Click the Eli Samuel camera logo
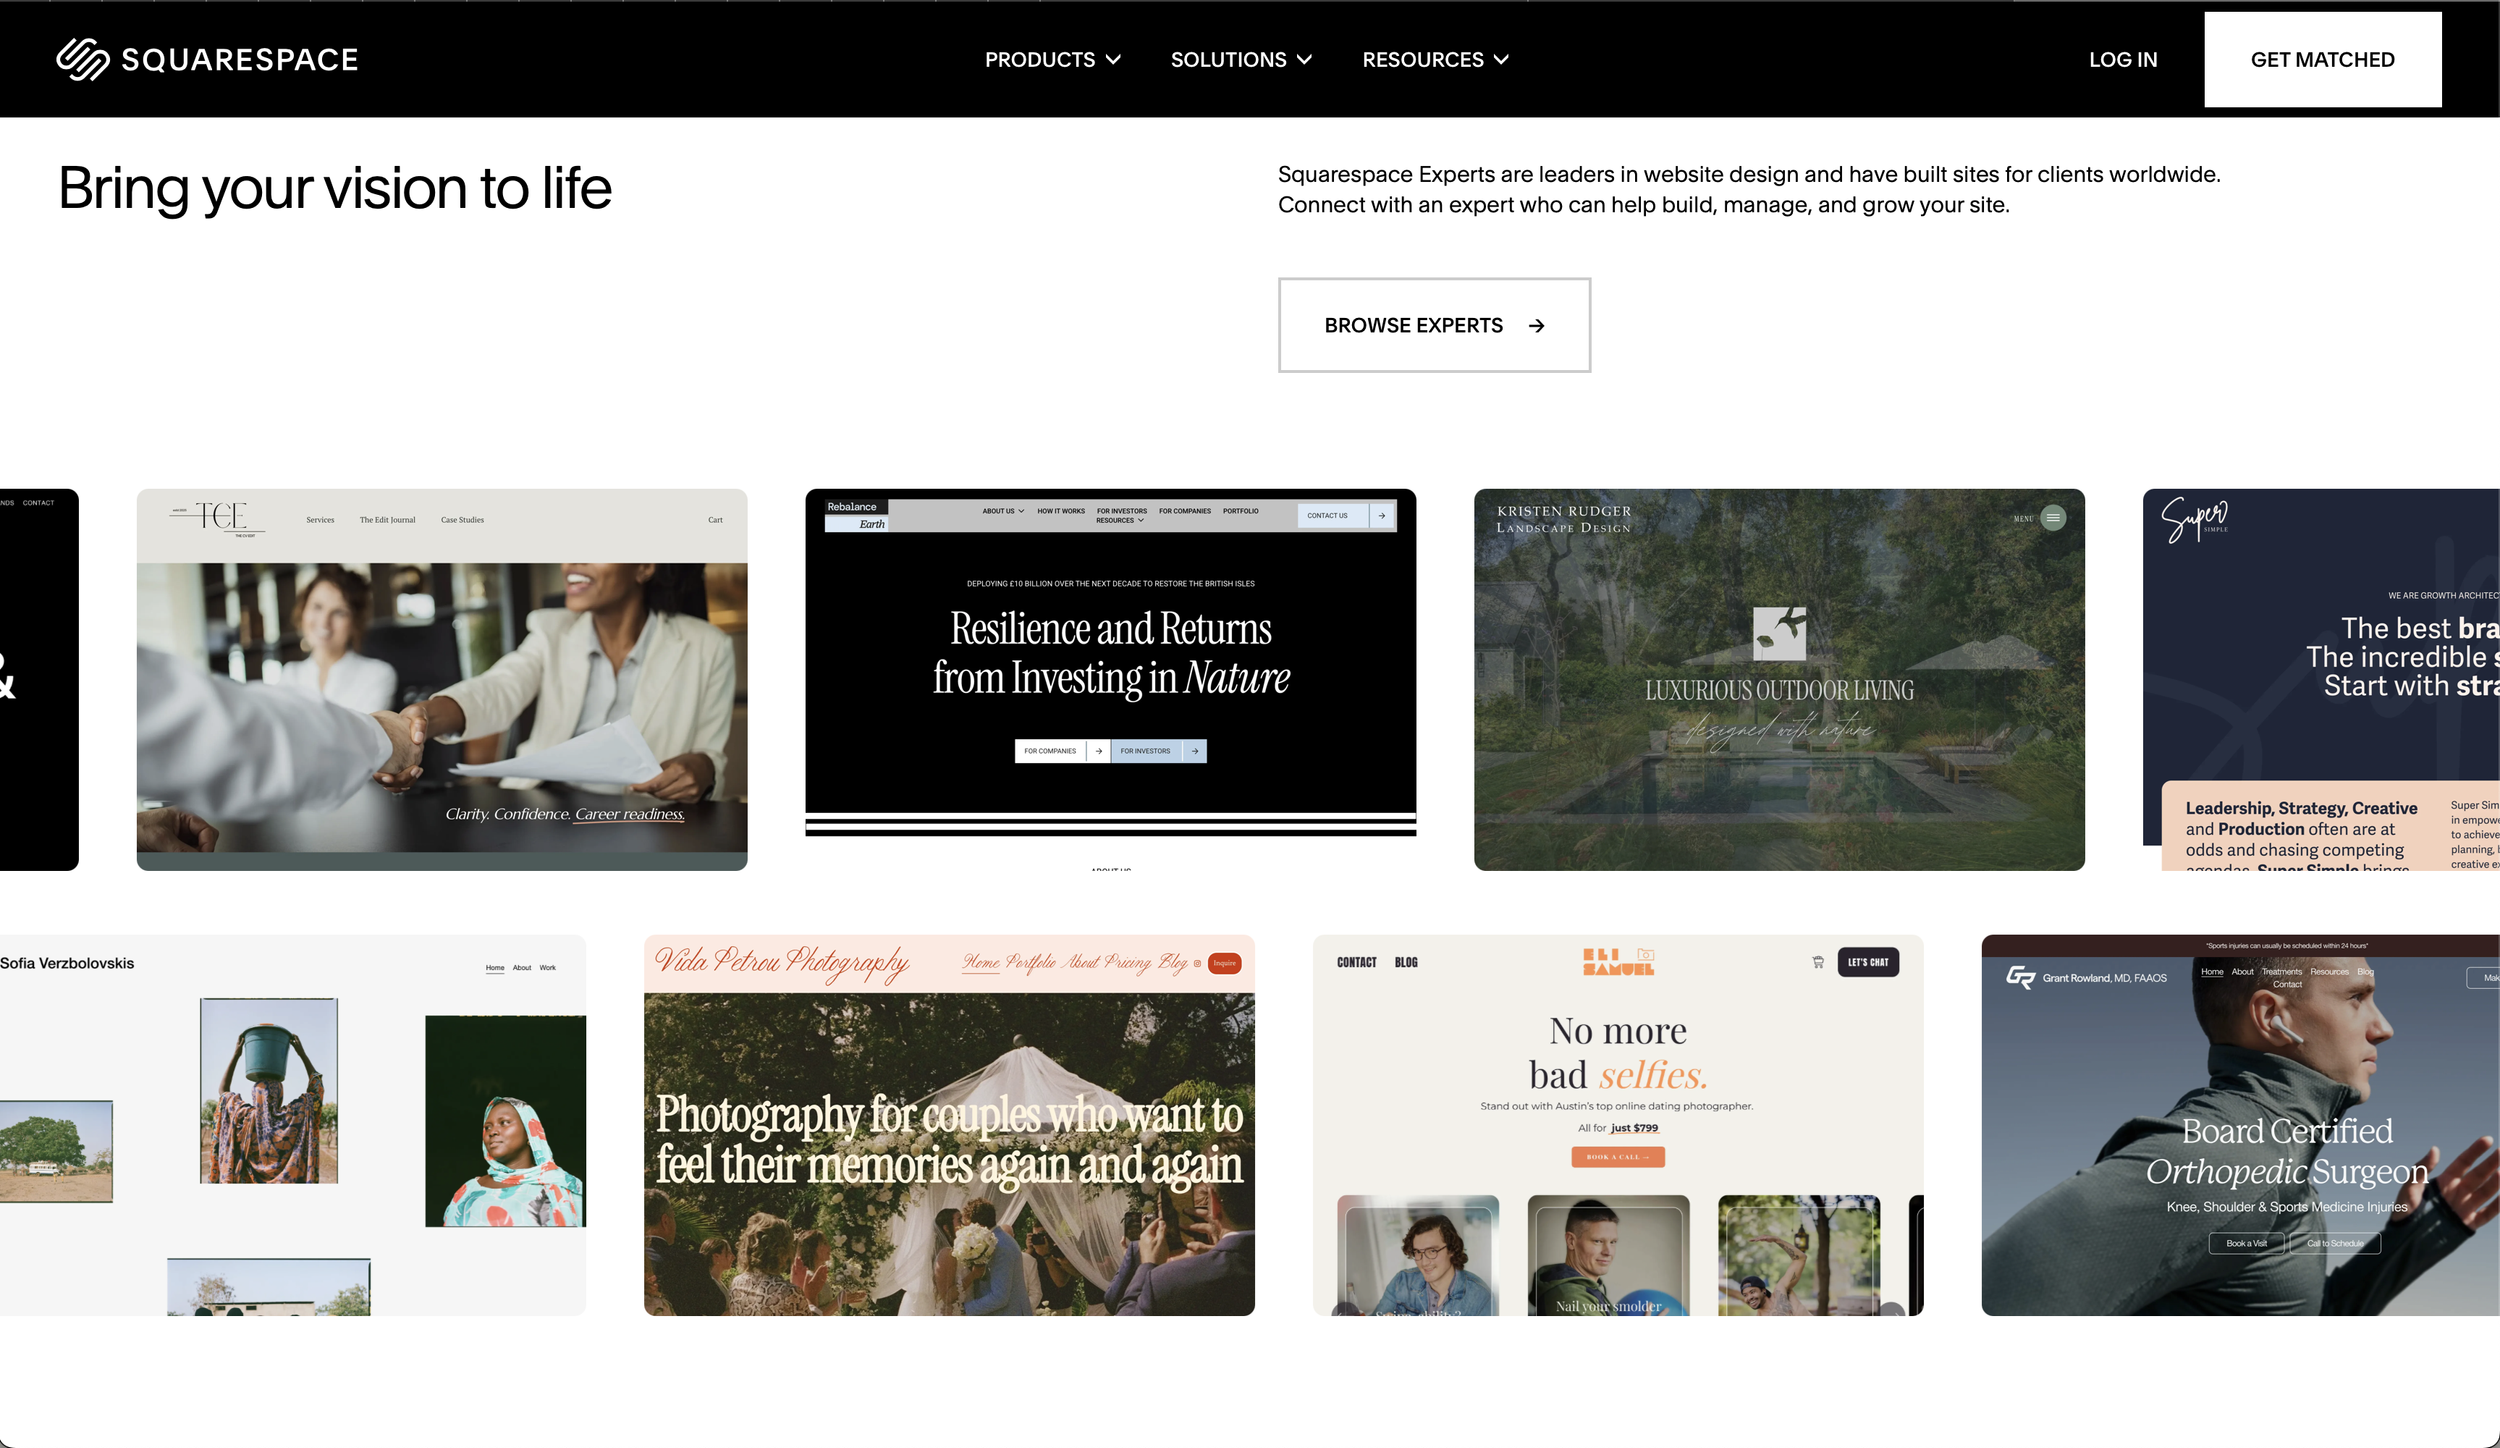 (1645, 955)
